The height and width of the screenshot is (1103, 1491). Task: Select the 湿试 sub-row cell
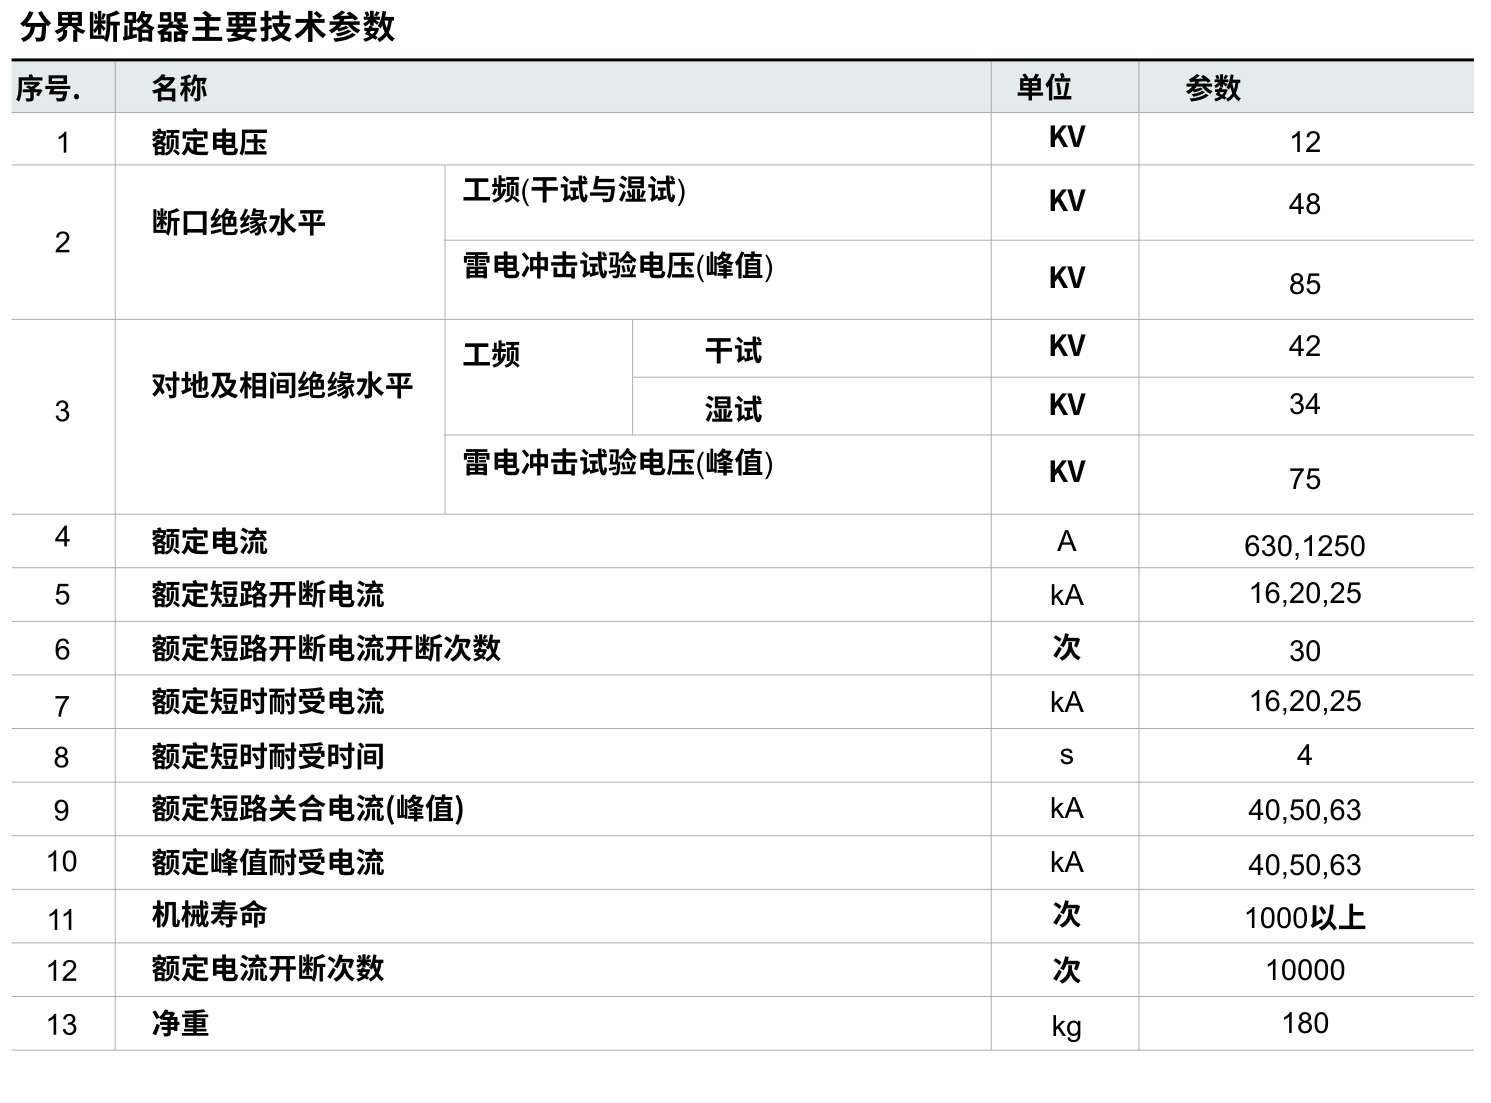(x=733, y=409)
